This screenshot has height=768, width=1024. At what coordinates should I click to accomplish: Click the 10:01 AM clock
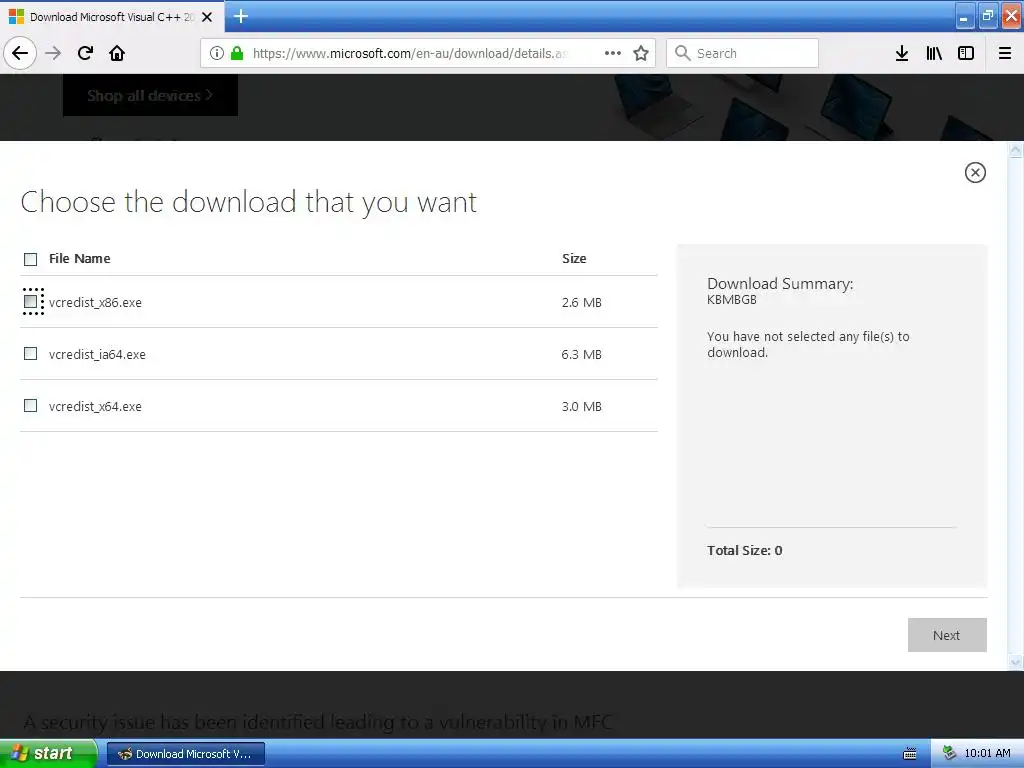[x=987, y=754]
